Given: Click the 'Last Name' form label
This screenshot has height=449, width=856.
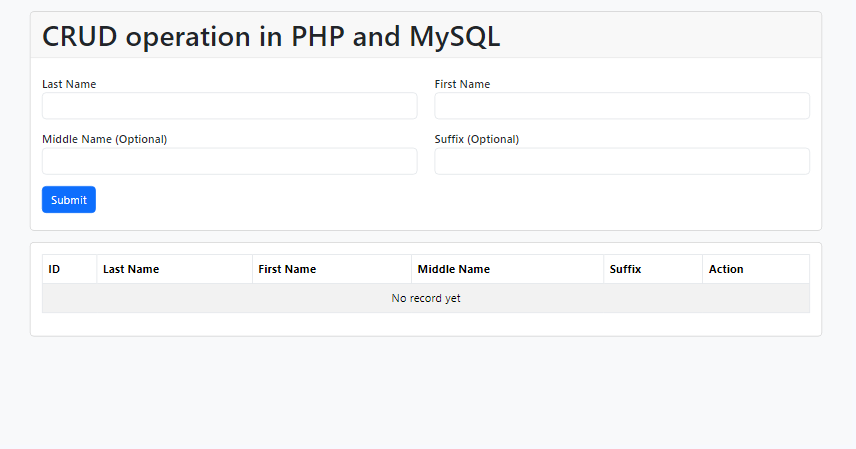Looking at the screenshot, I should (69, 84).
